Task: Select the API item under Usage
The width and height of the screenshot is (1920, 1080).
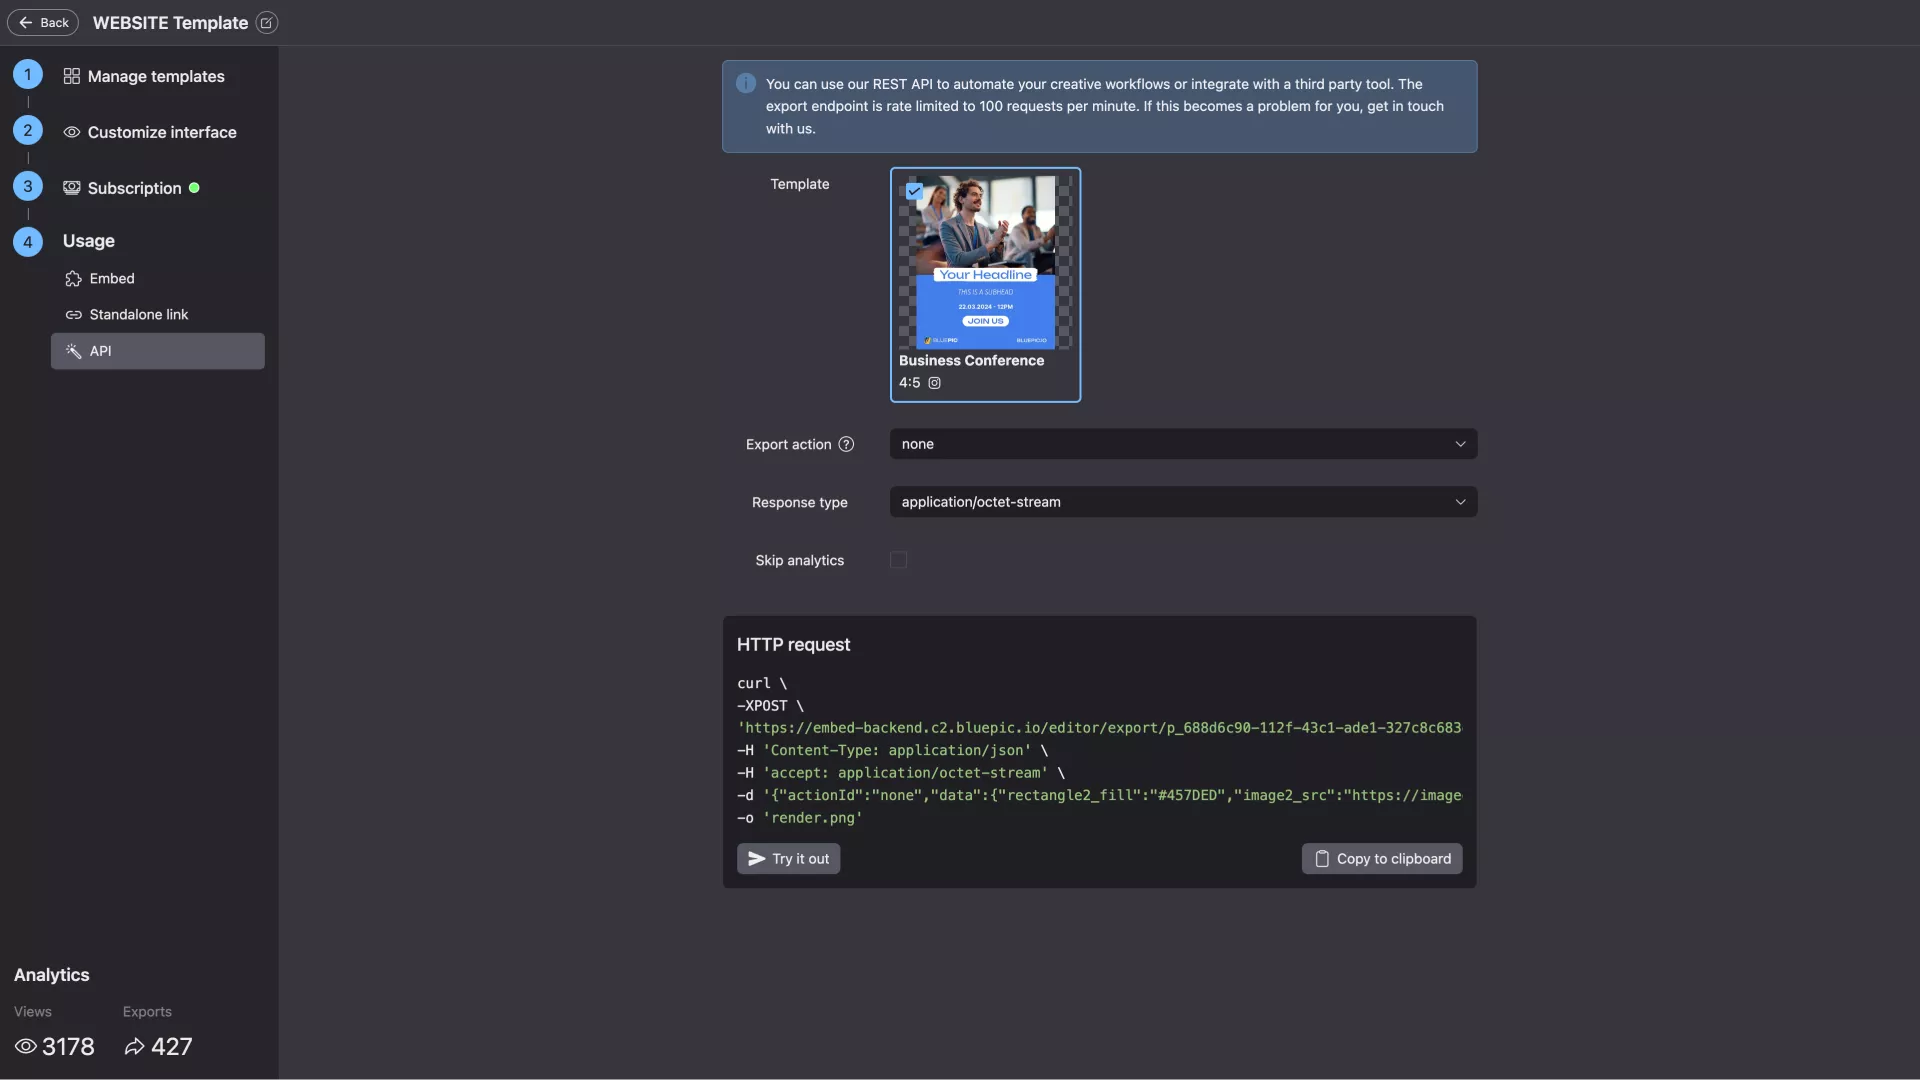Action: point(158,351)
